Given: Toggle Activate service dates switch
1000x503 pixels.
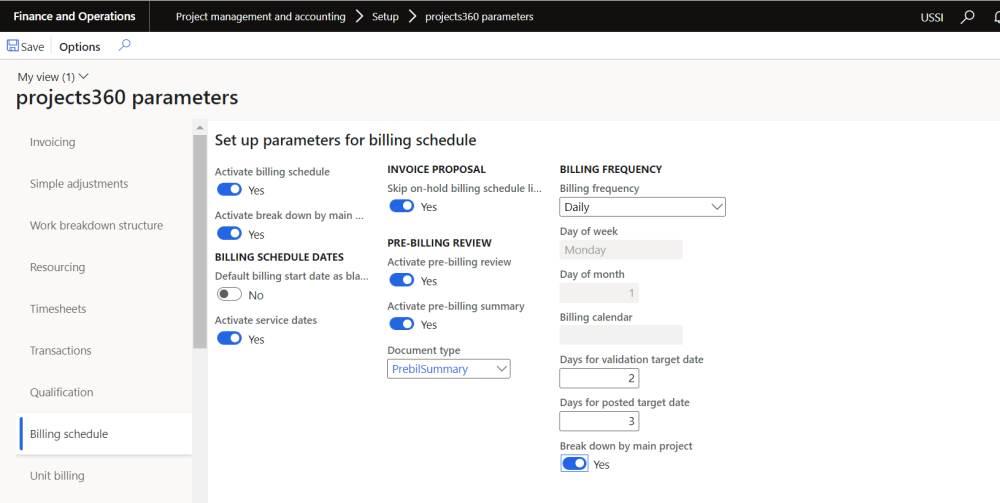Looking at the screenshot, I should click(229, 339).
